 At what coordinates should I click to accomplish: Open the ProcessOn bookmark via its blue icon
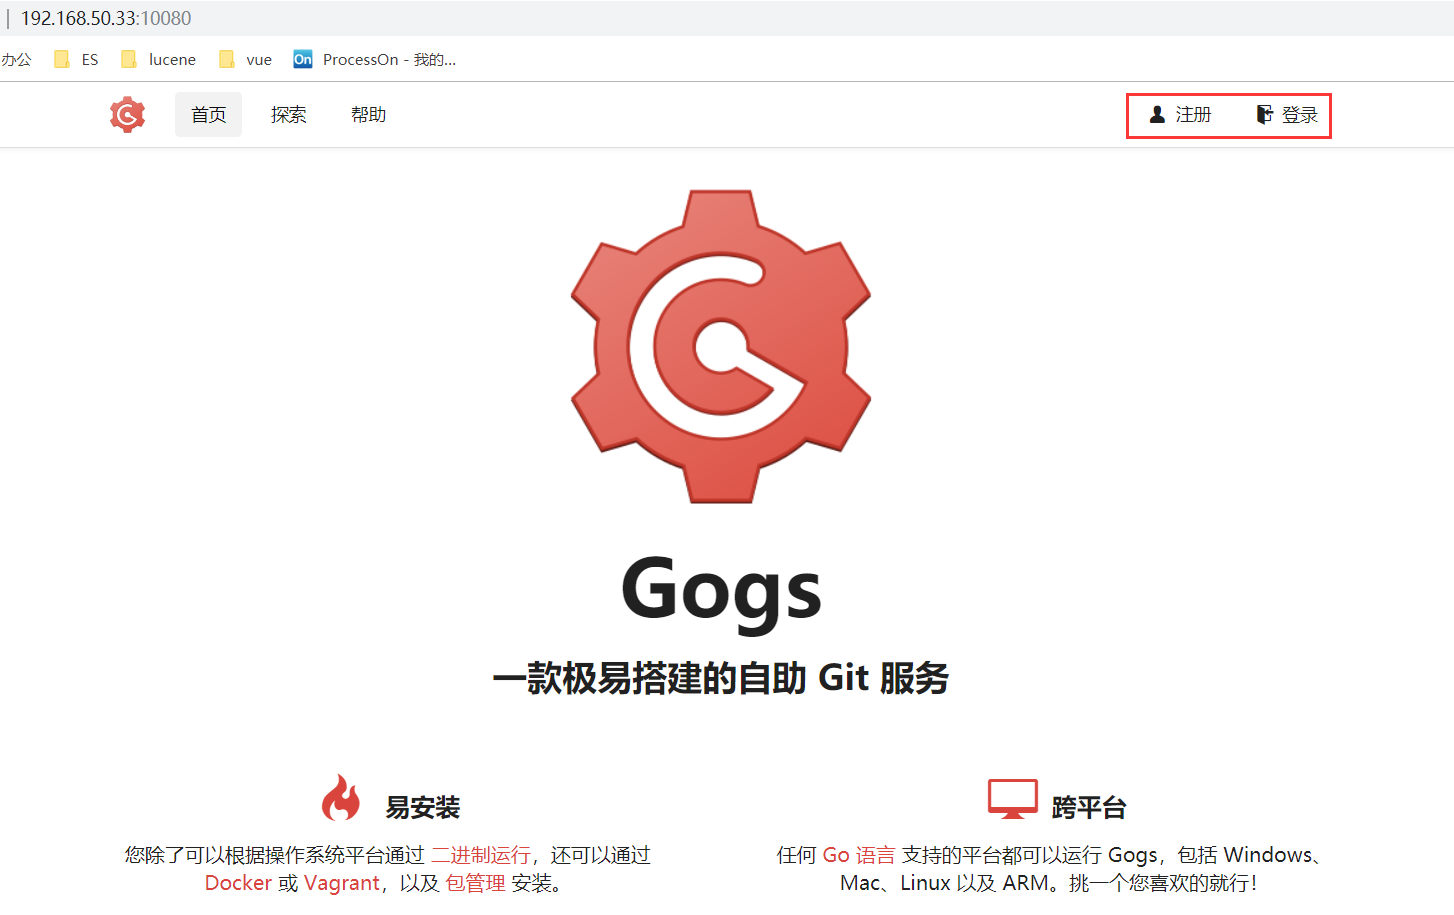coord(302,59)
